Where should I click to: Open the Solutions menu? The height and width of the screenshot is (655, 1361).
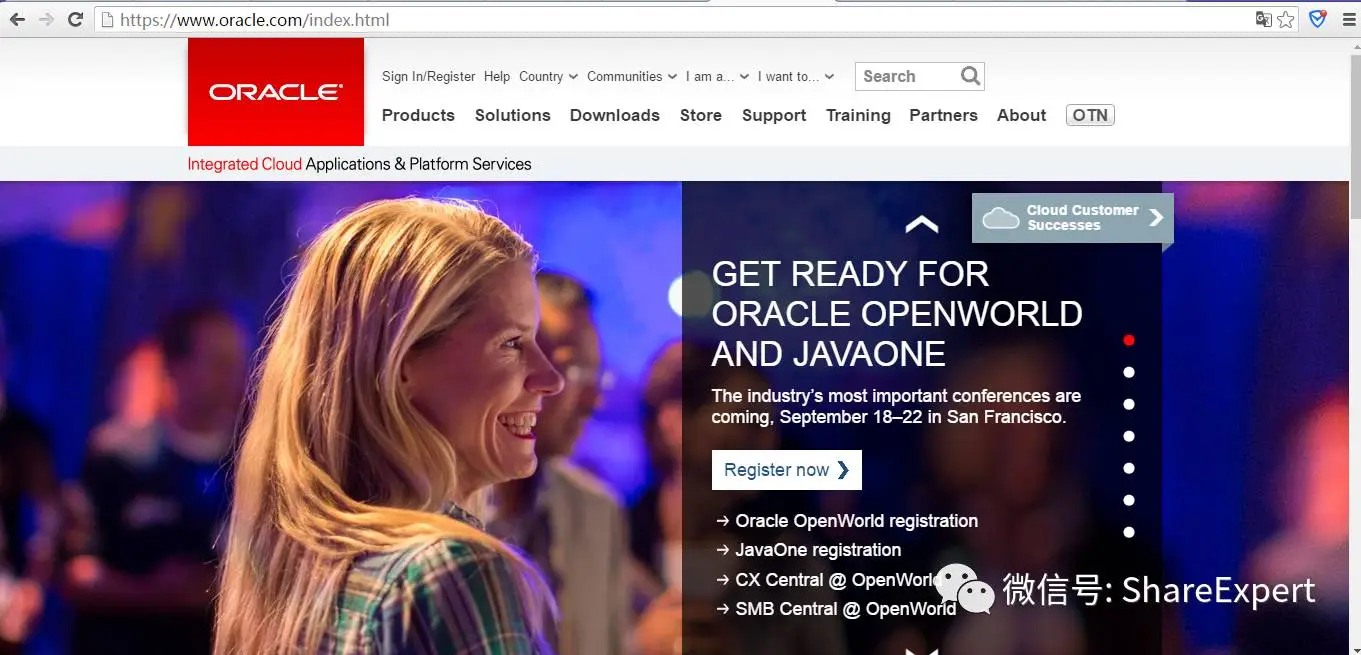[x=512, y=115]
